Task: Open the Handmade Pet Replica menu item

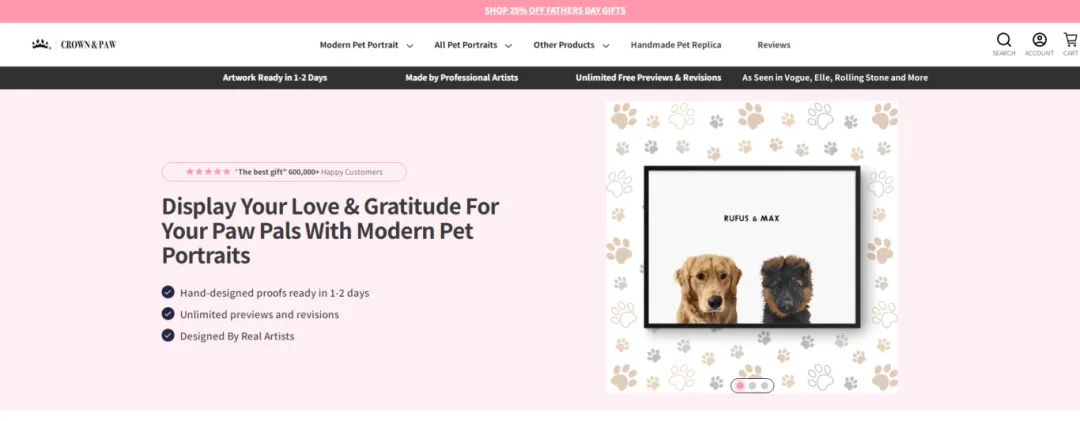Action: coord(675,45)
